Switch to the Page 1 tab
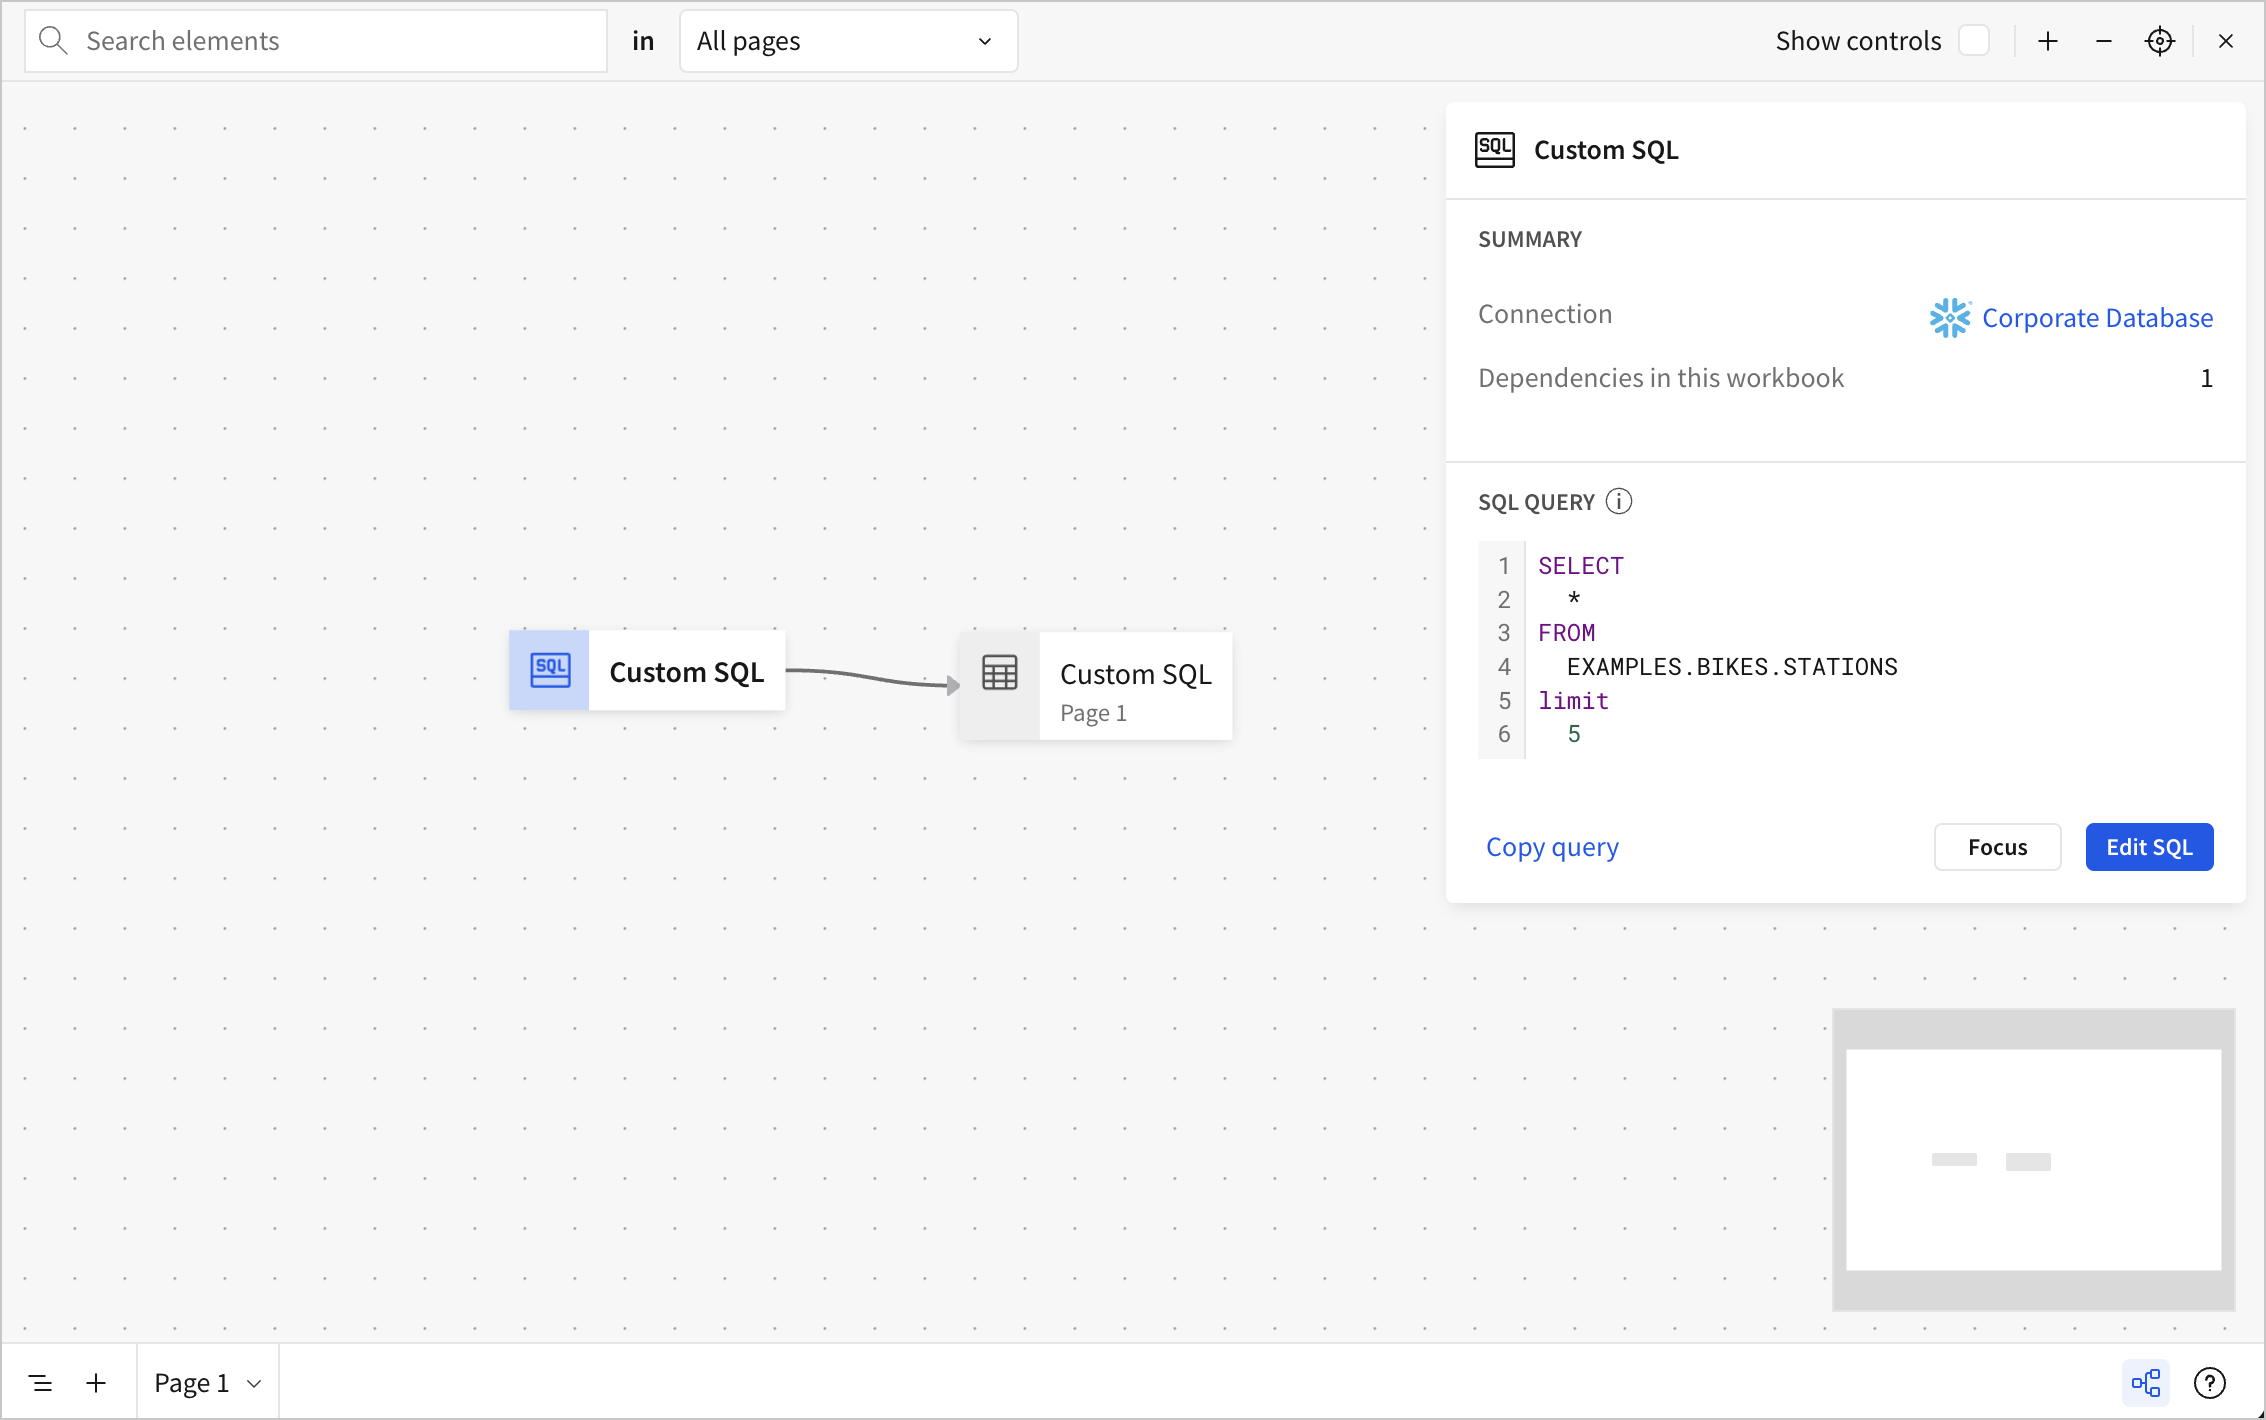The height and width of the screenshot is (1420, 2266). [x=191, y=1383]
